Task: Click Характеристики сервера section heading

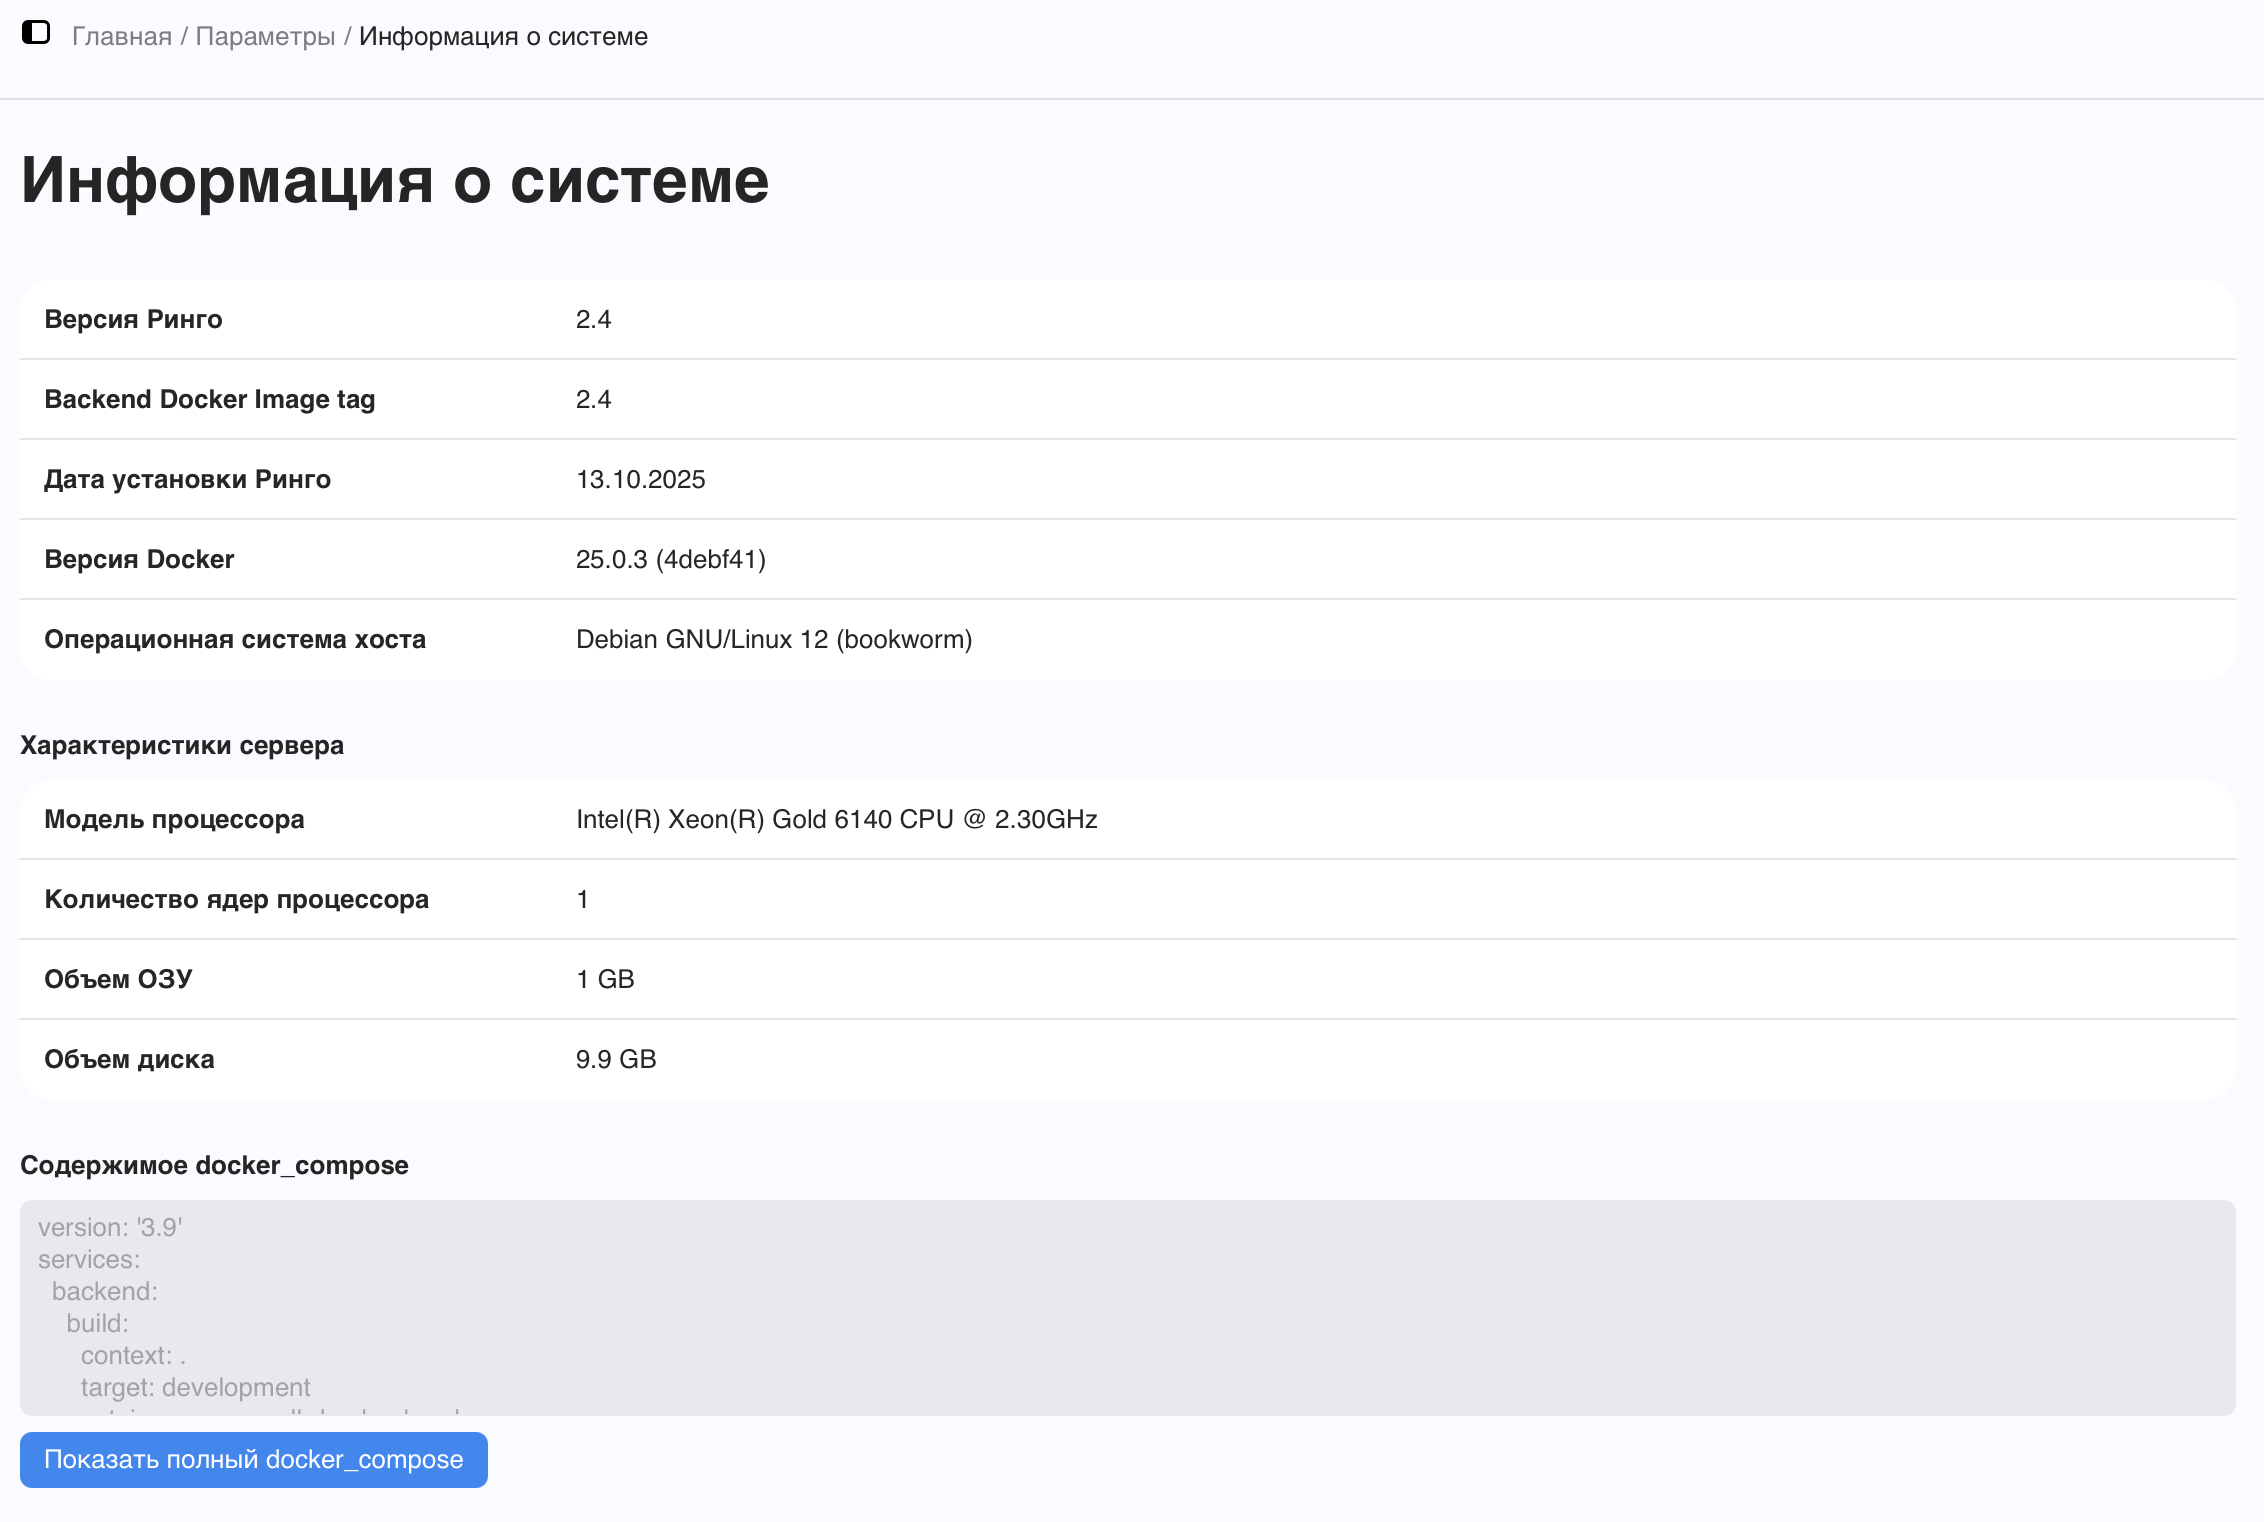Action: pos(182,745)
